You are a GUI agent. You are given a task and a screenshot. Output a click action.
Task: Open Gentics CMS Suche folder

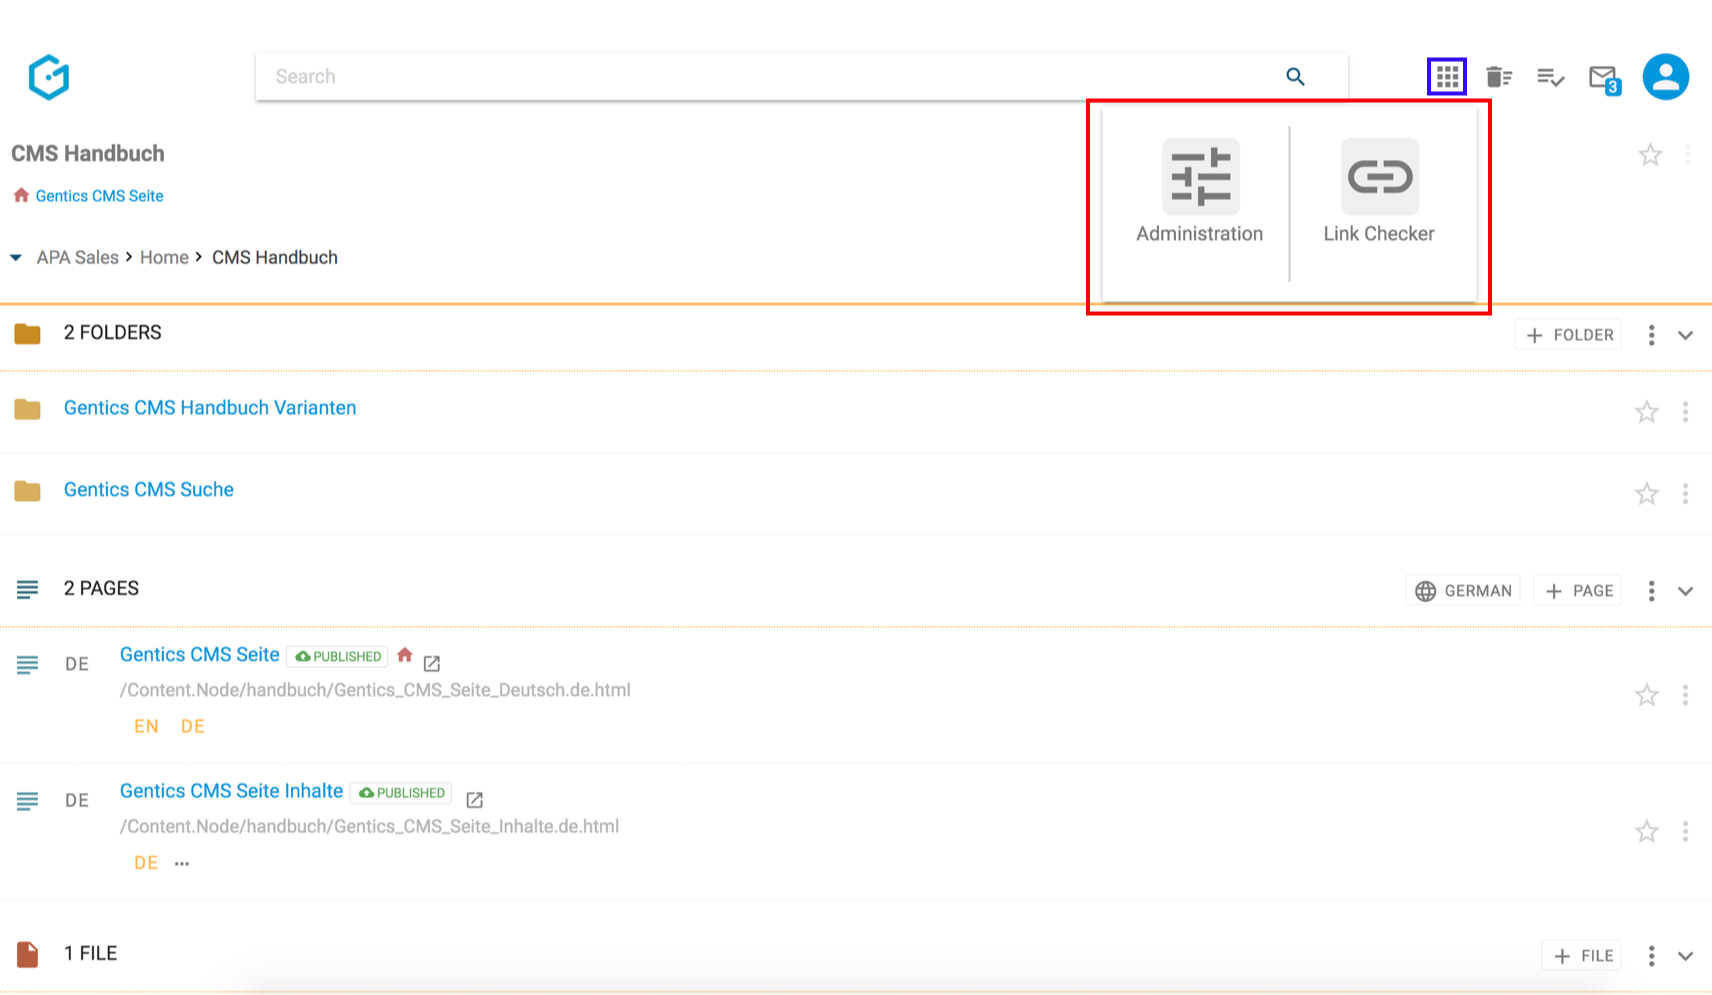[149, 490]
